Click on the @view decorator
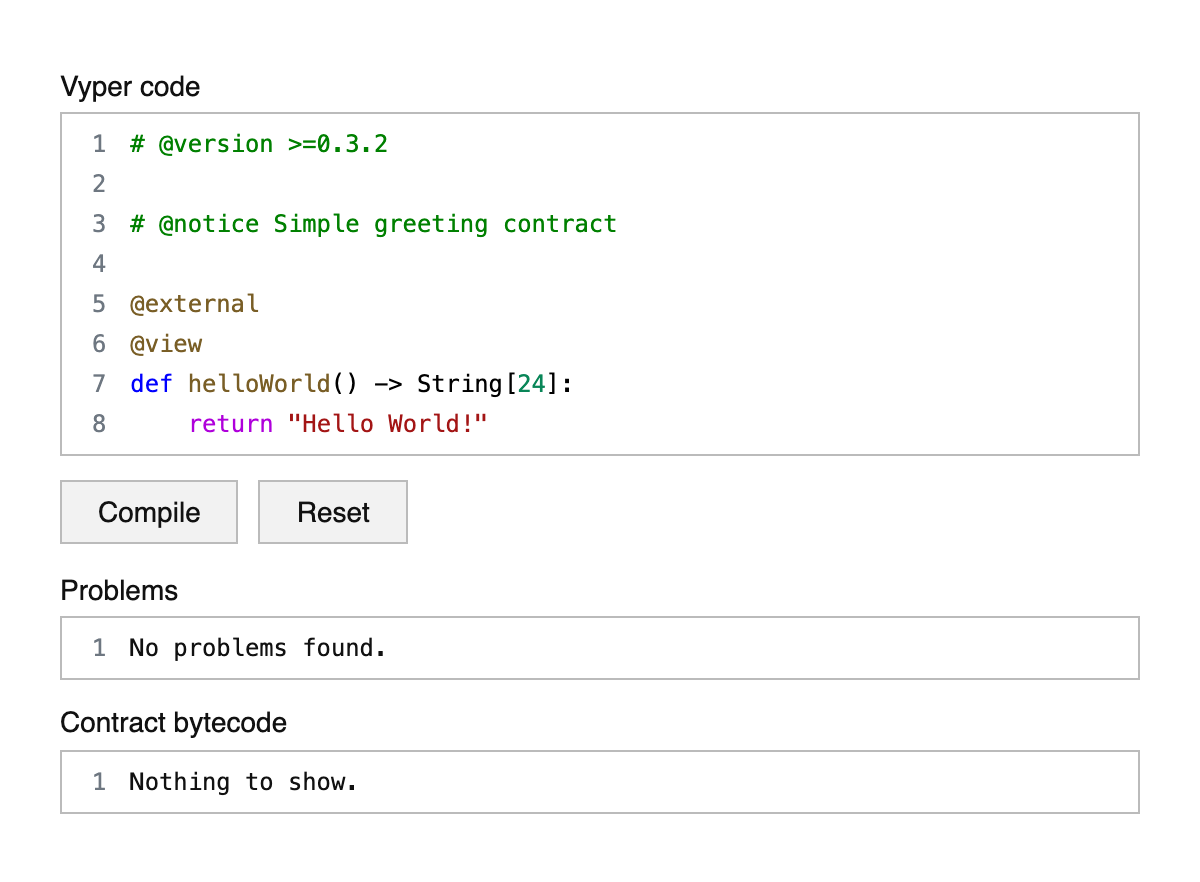The image size is (1200, 882). [166, 344]
